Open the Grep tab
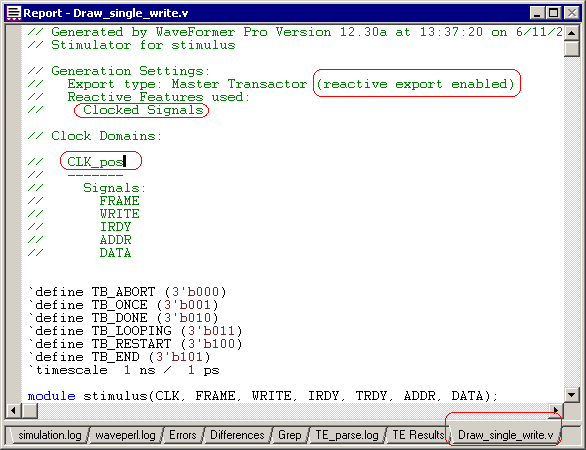Image resolution: width=586 pixels, height=450 pixels. (290, 435)
